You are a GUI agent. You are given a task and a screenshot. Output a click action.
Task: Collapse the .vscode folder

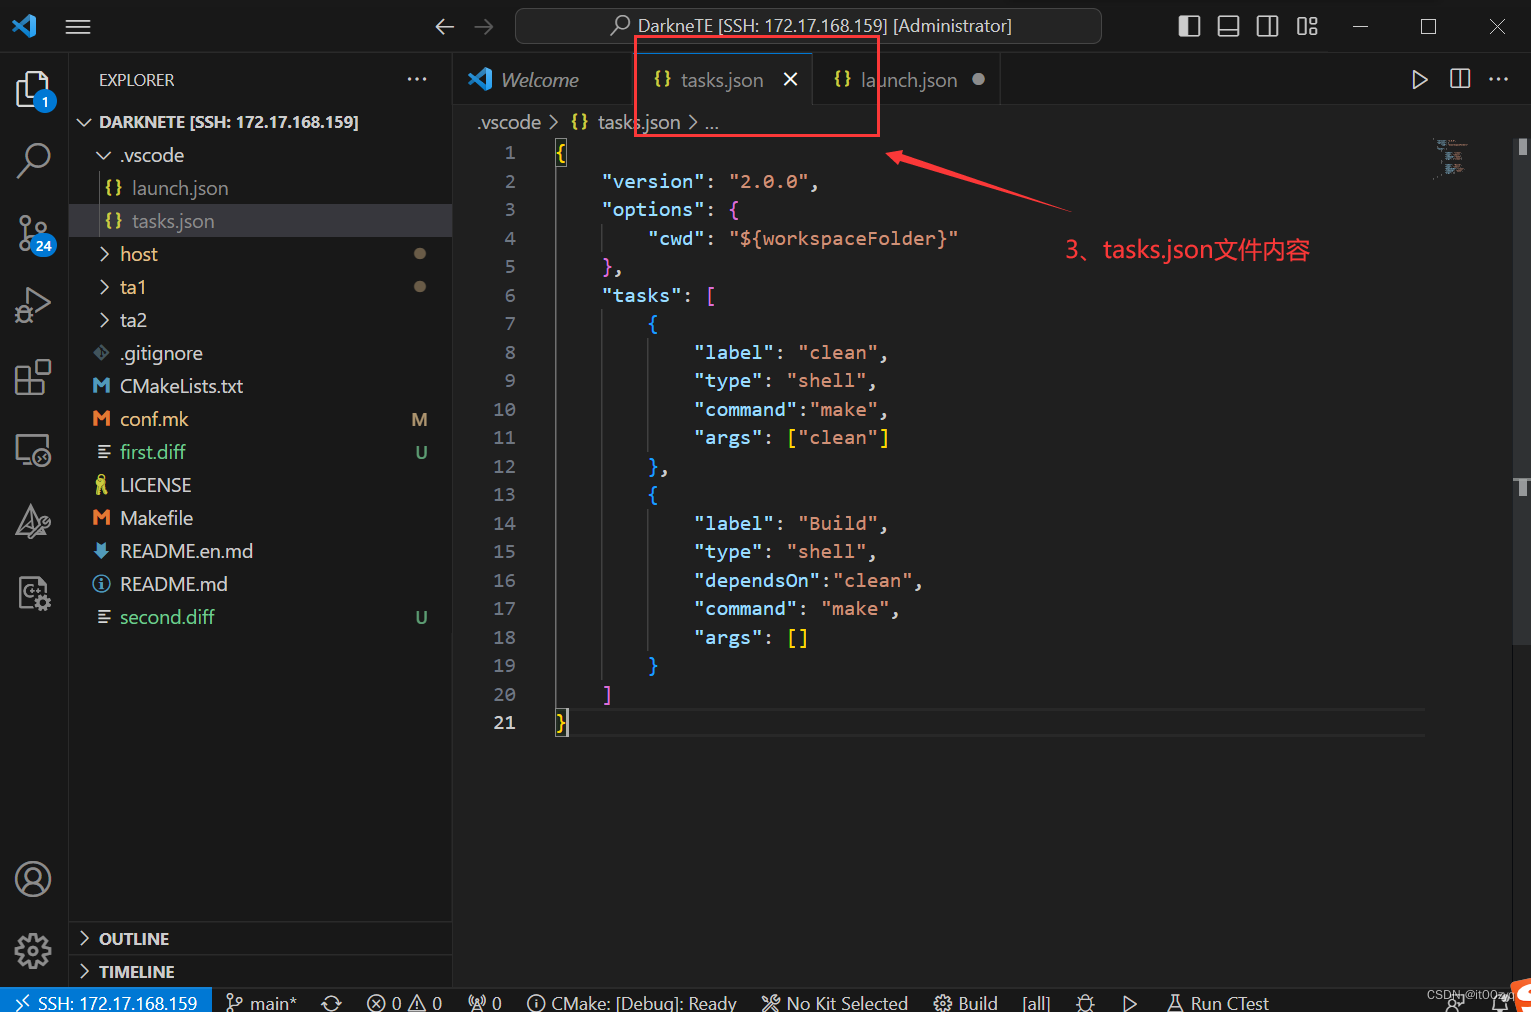260,155
